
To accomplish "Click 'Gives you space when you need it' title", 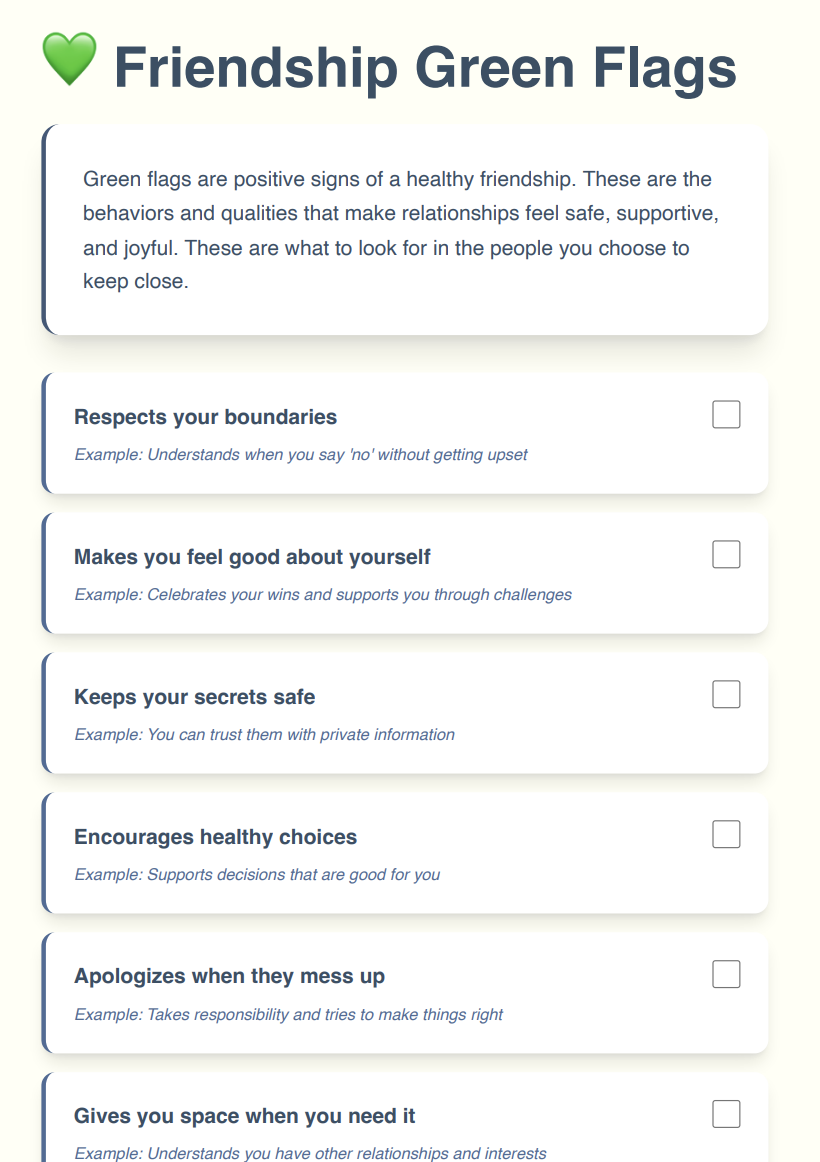I will (244, 1116).
